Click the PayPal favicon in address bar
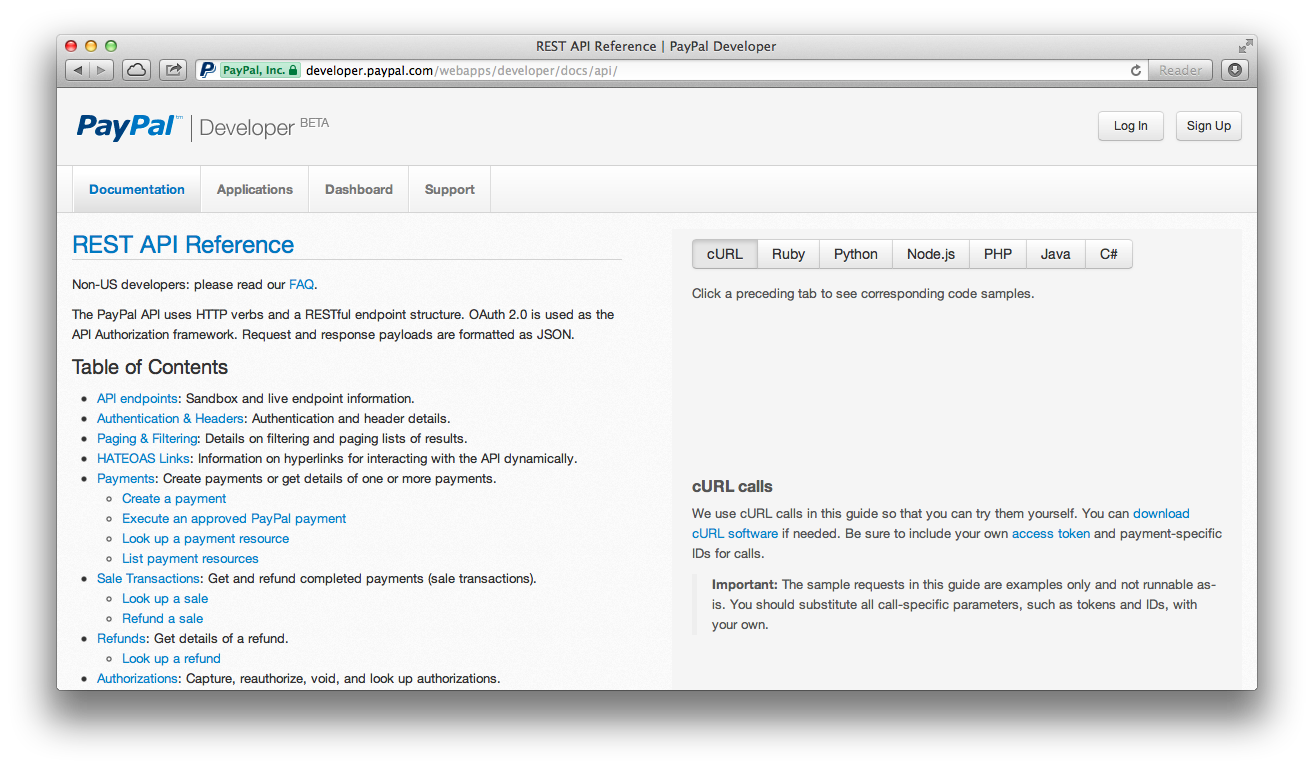The image size is (1314, 769). click(x=207, y=70)
